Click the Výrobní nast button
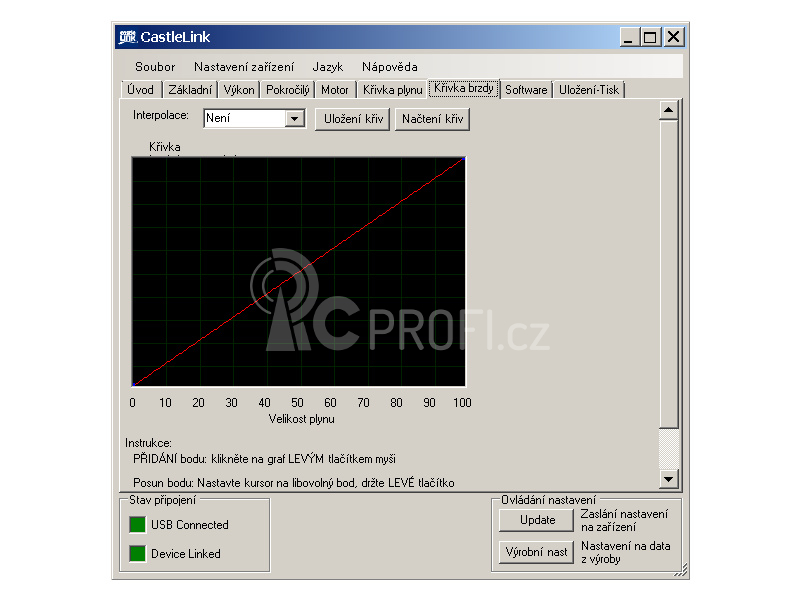The height and width of the screenshot is (600, 800). (536, 552)
